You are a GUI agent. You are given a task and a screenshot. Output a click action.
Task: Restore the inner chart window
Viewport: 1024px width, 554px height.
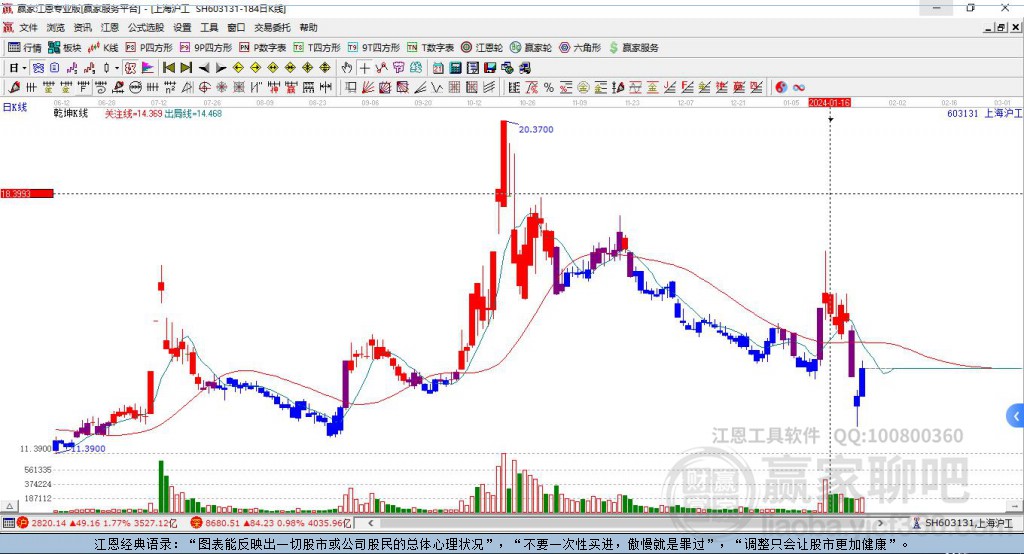tap(1001, 27)
